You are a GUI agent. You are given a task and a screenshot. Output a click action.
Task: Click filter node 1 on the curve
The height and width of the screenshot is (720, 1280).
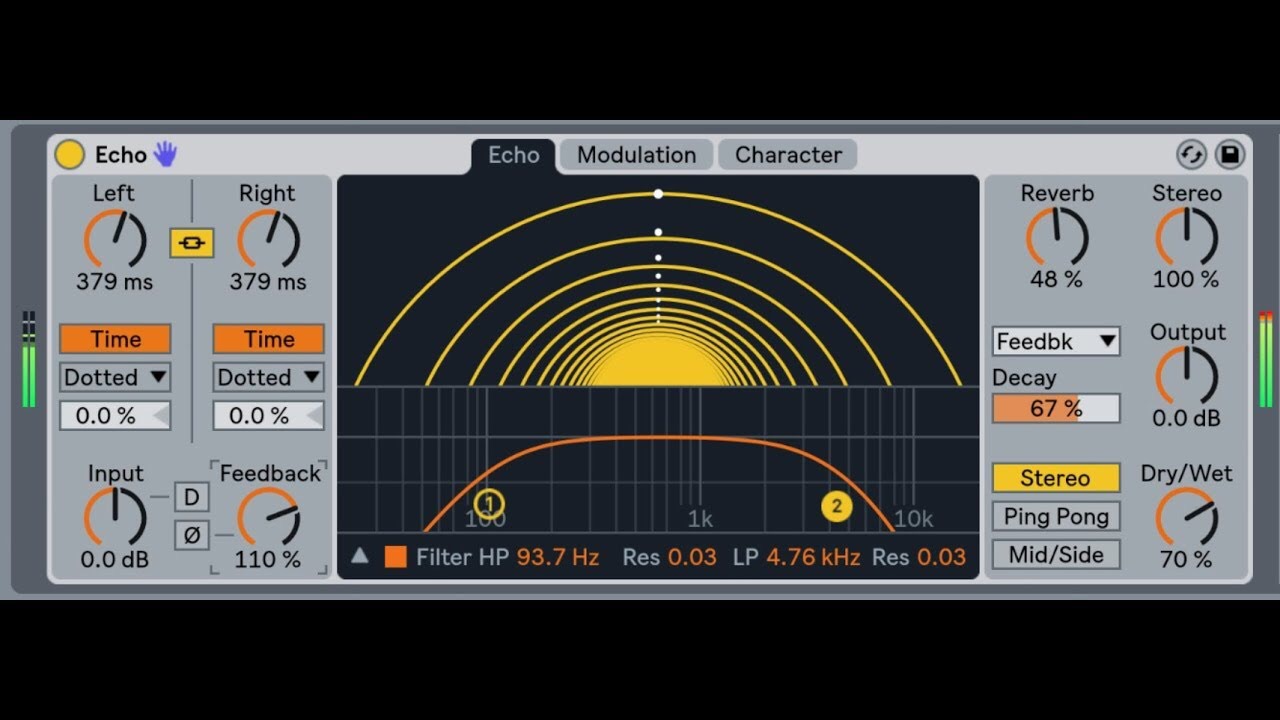coord(489,503)
